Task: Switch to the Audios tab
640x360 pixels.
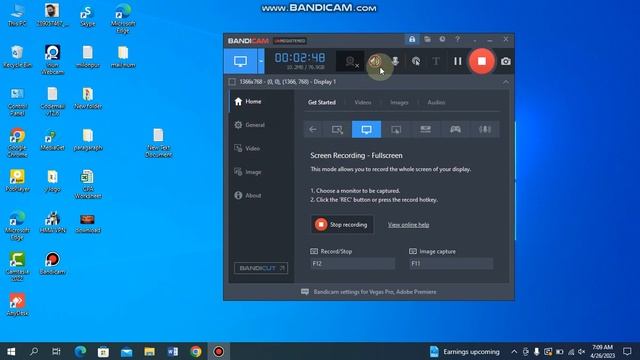Action: 436,102
